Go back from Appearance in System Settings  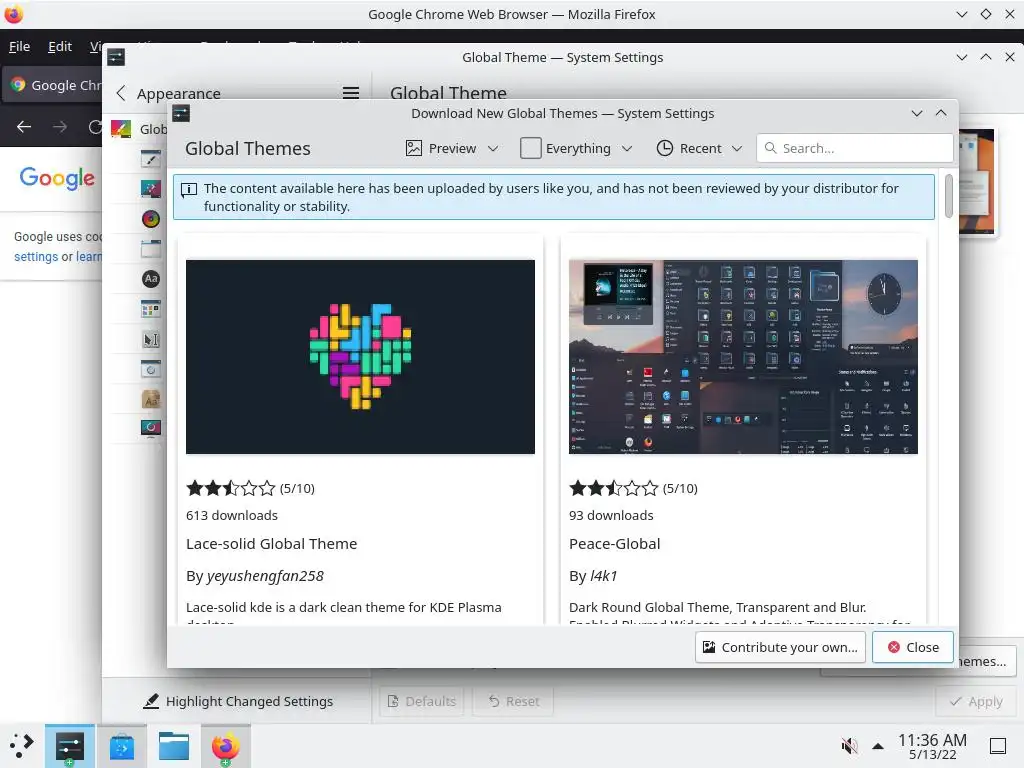[x=121, y=93]
